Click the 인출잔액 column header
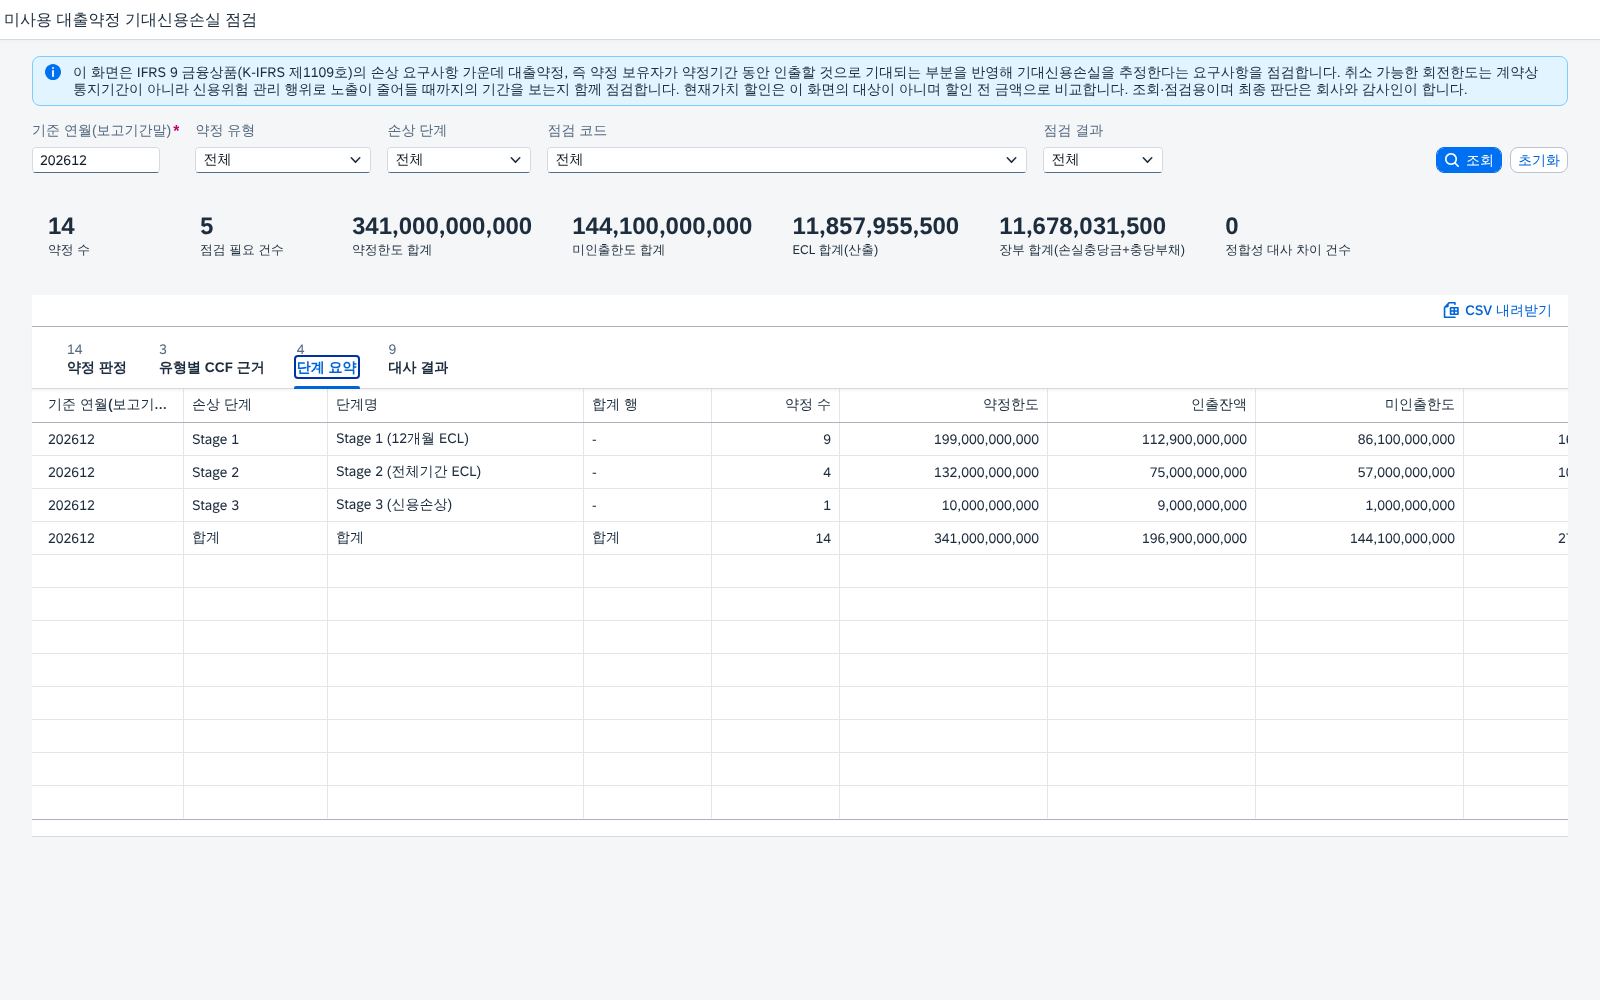The image size is (1600, 1000). point(1151,405)
